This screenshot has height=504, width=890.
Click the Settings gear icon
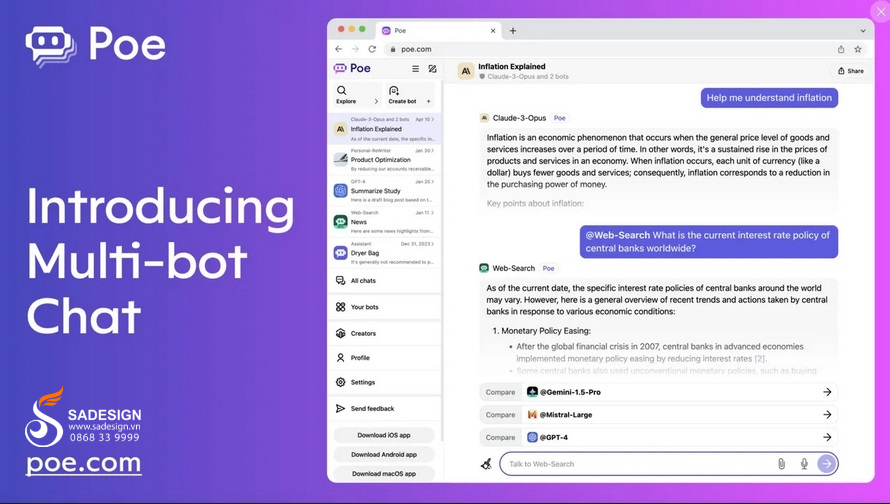pos(341,382)
